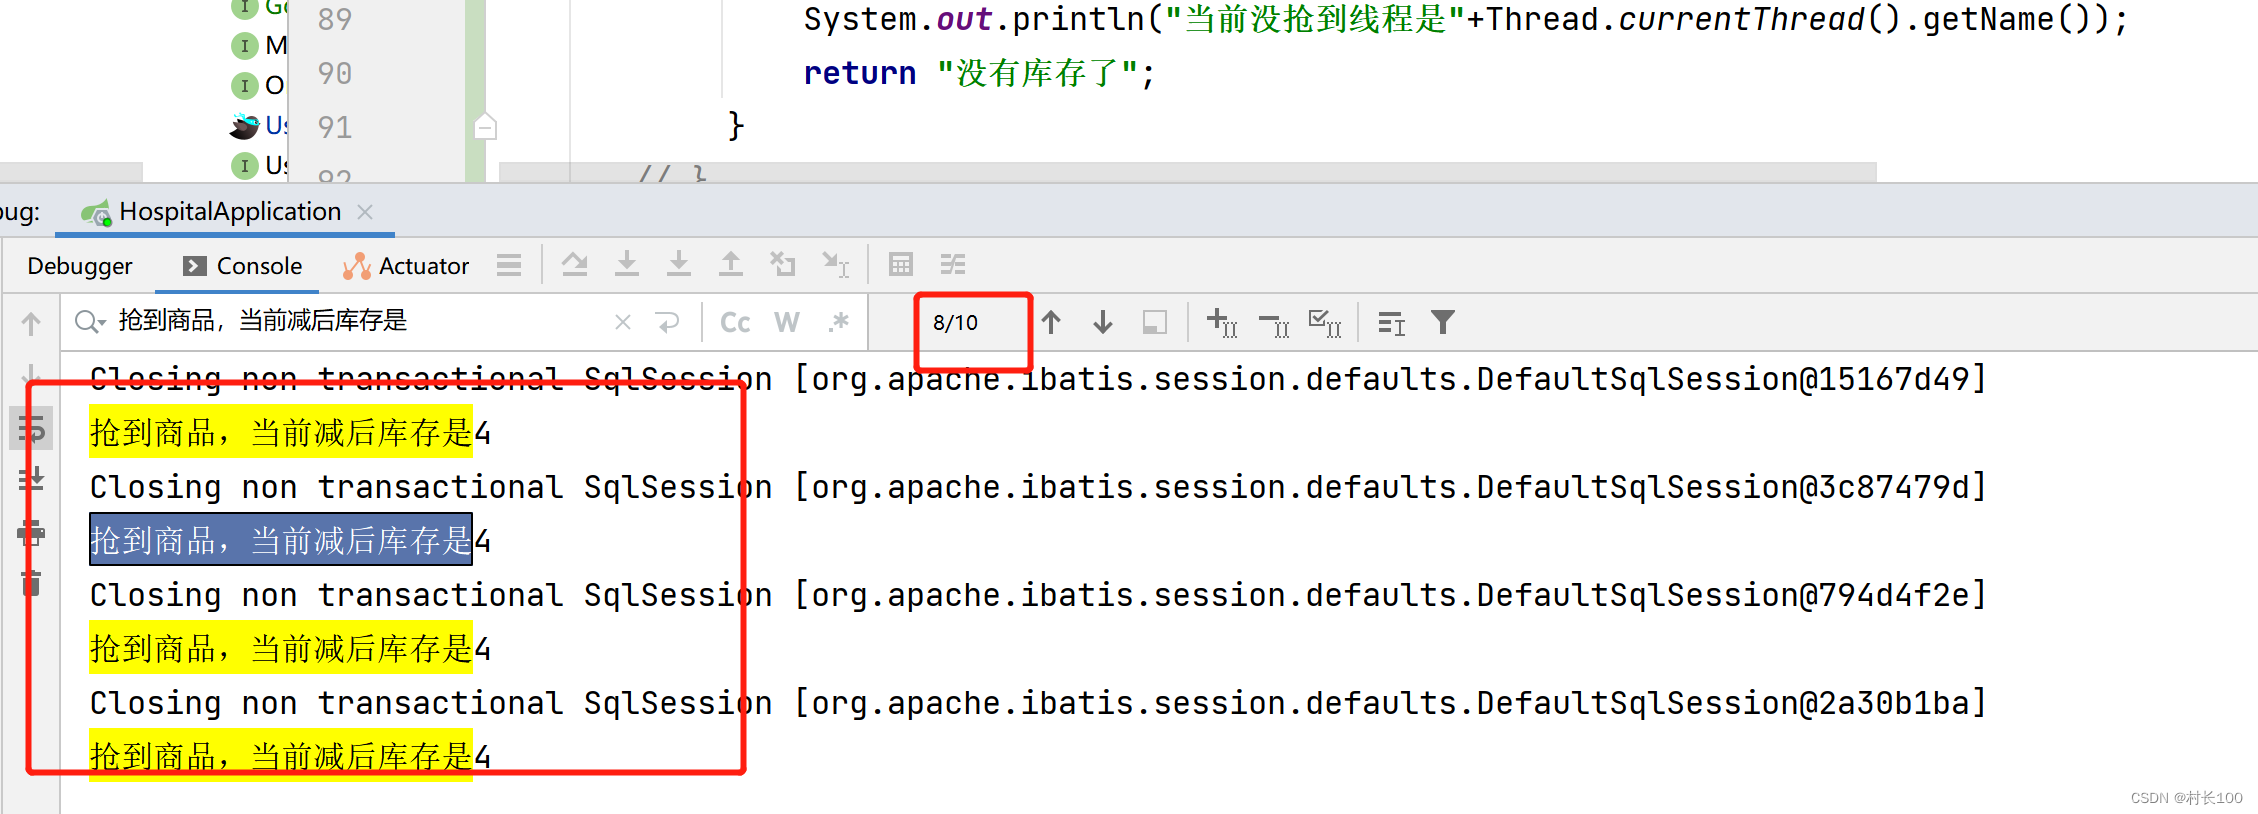Click the Run to Cursor icon
The width and height of the screenshot is (2258, 814).
coord(835,265)
